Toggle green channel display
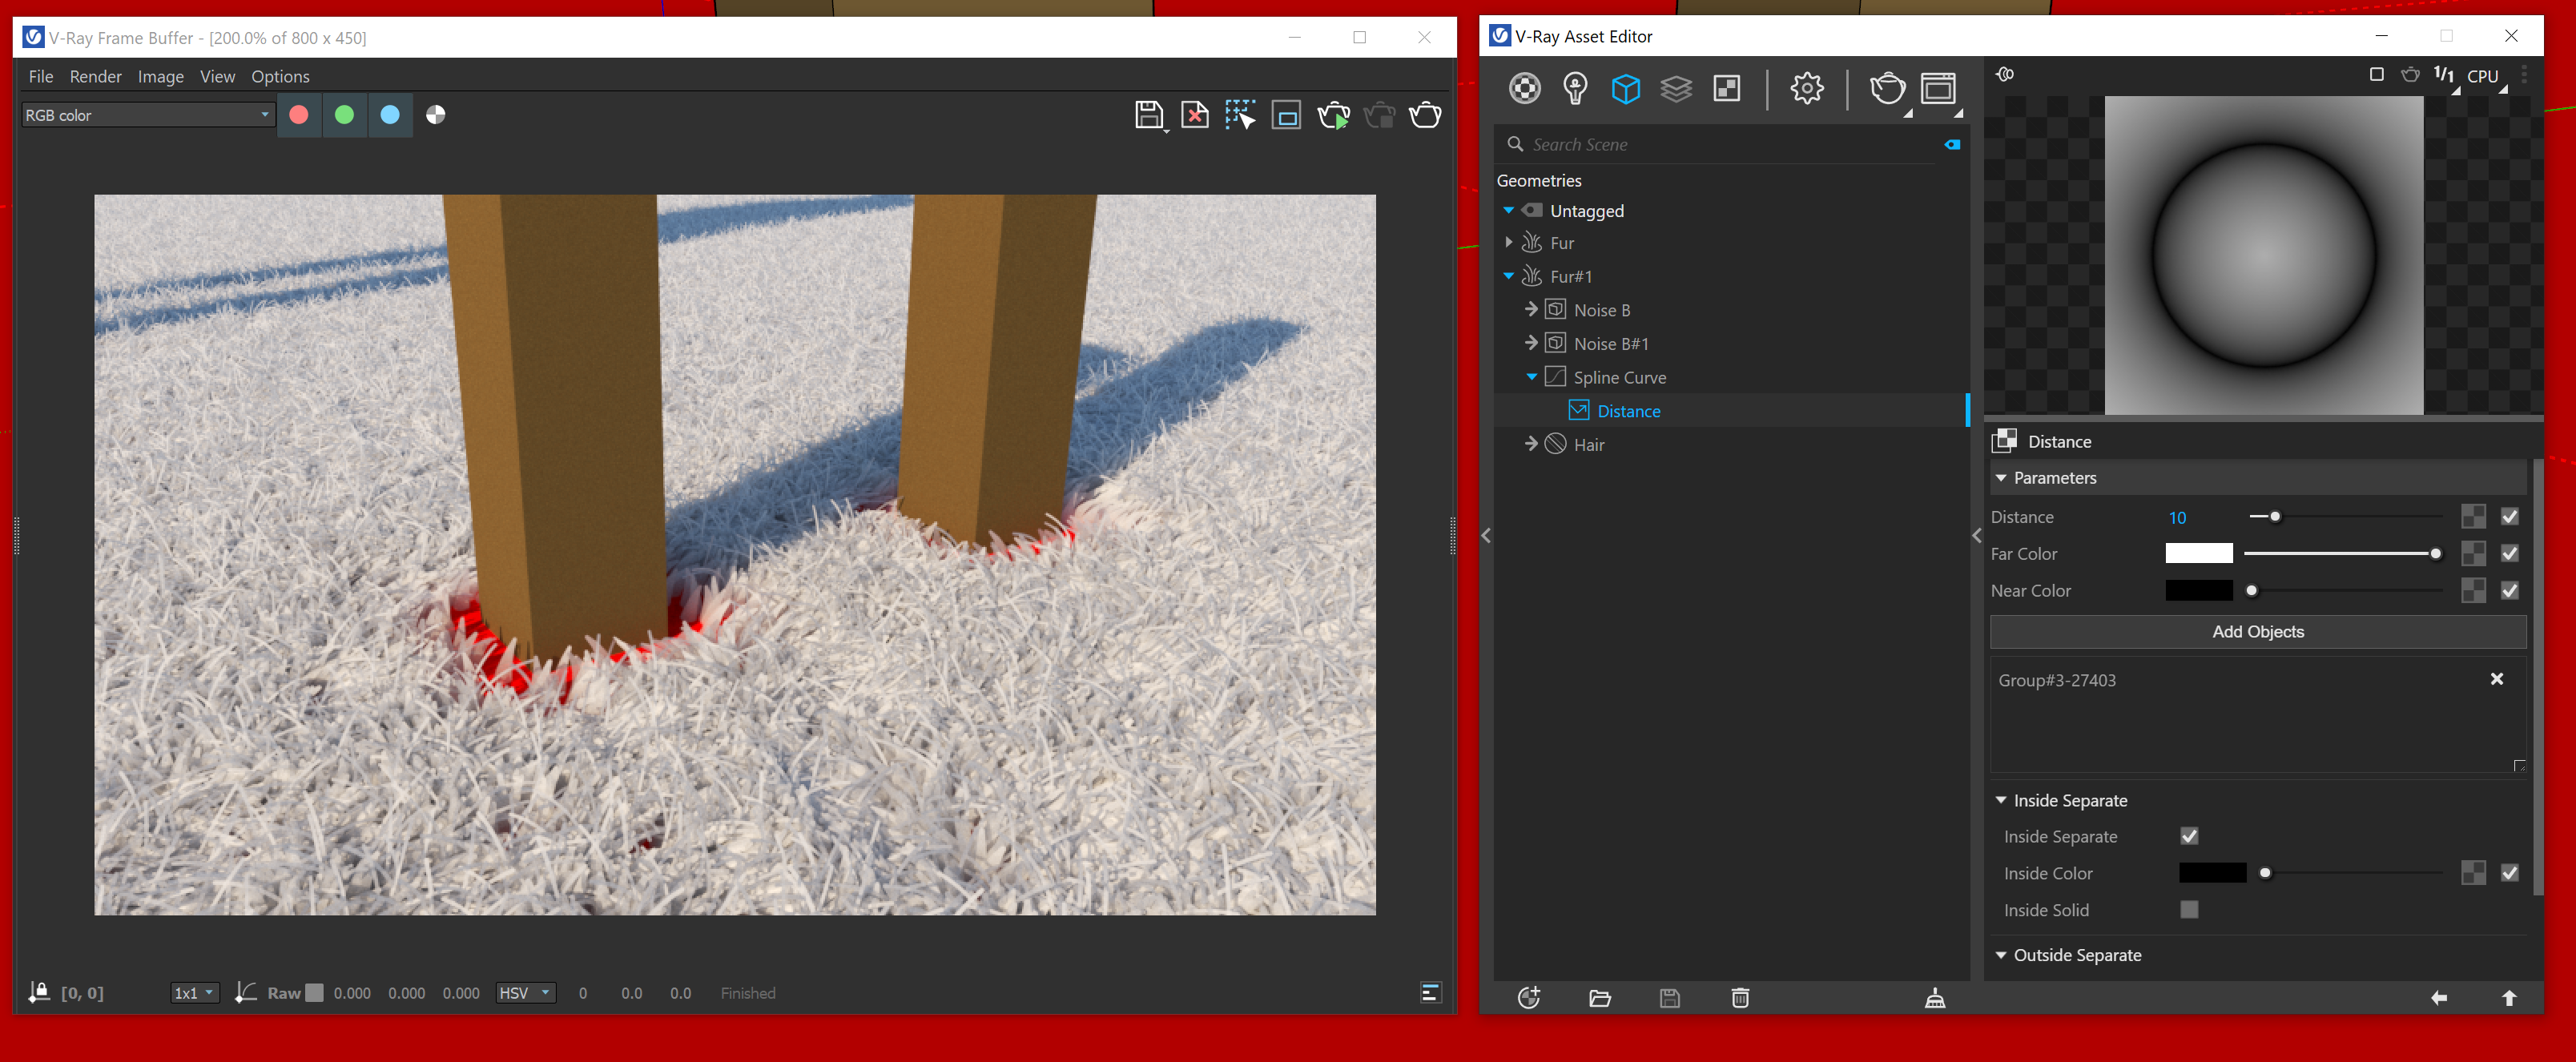This screenshot has width=2576, height=1062. click(x=344, y=115)
